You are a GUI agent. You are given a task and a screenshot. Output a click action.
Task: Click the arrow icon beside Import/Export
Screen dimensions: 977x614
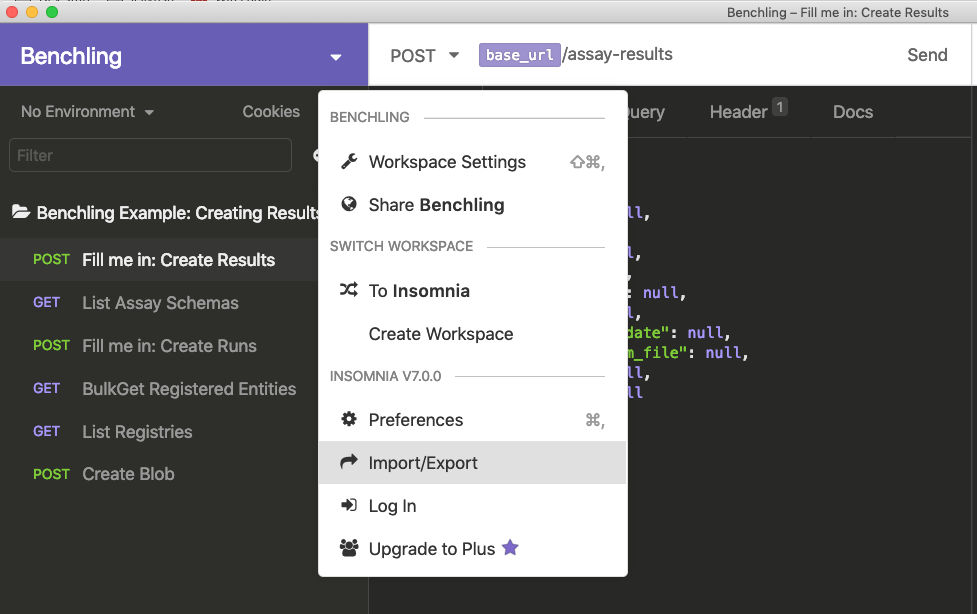coord(349,461)
